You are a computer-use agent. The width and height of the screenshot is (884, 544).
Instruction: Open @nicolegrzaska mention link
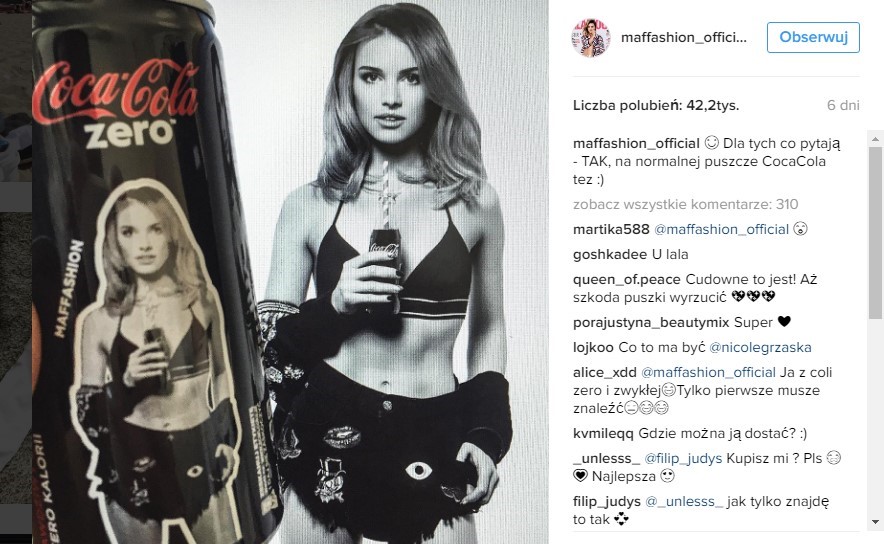[760, 347]
